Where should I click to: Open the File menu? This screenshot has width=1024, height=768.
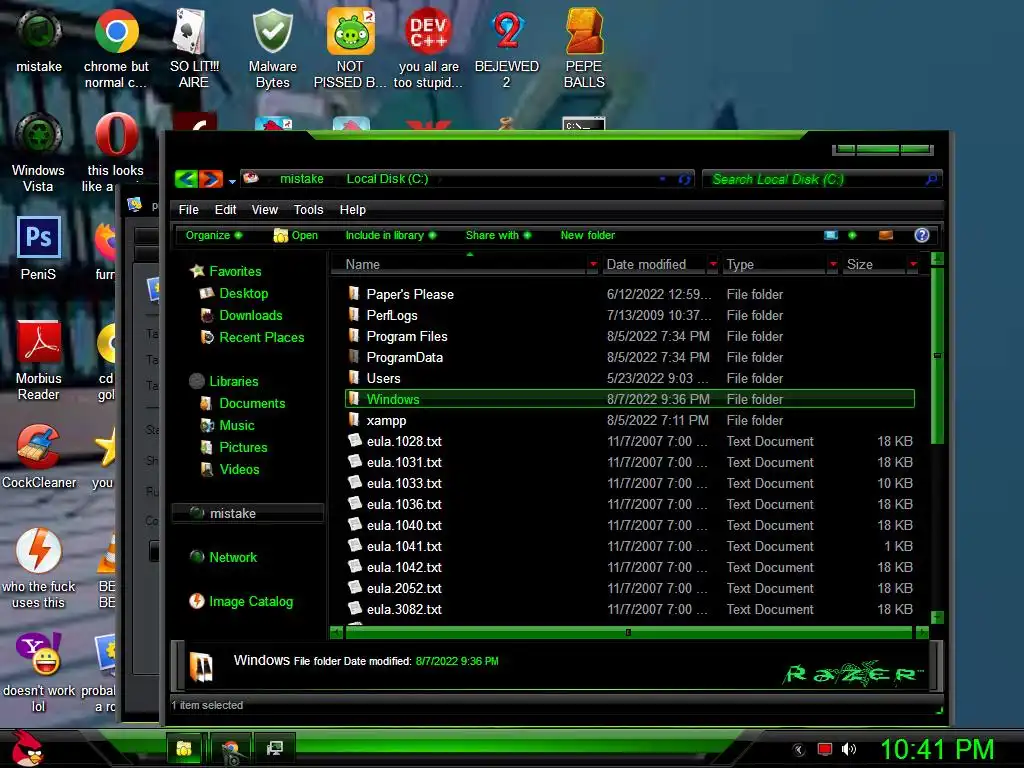pyautogui.click(x=189, y=210)
